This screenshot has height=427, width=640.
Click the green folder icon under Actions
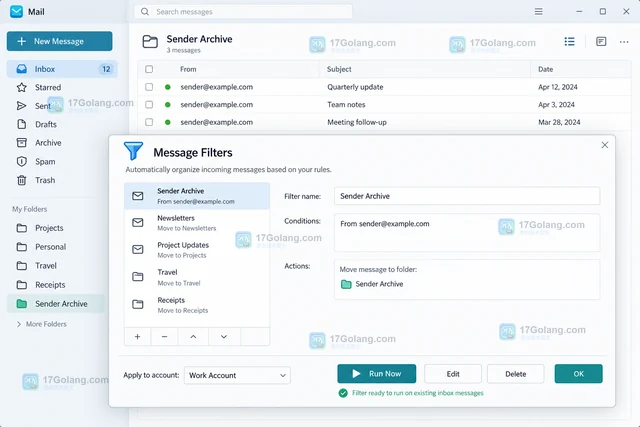(346, 284)
